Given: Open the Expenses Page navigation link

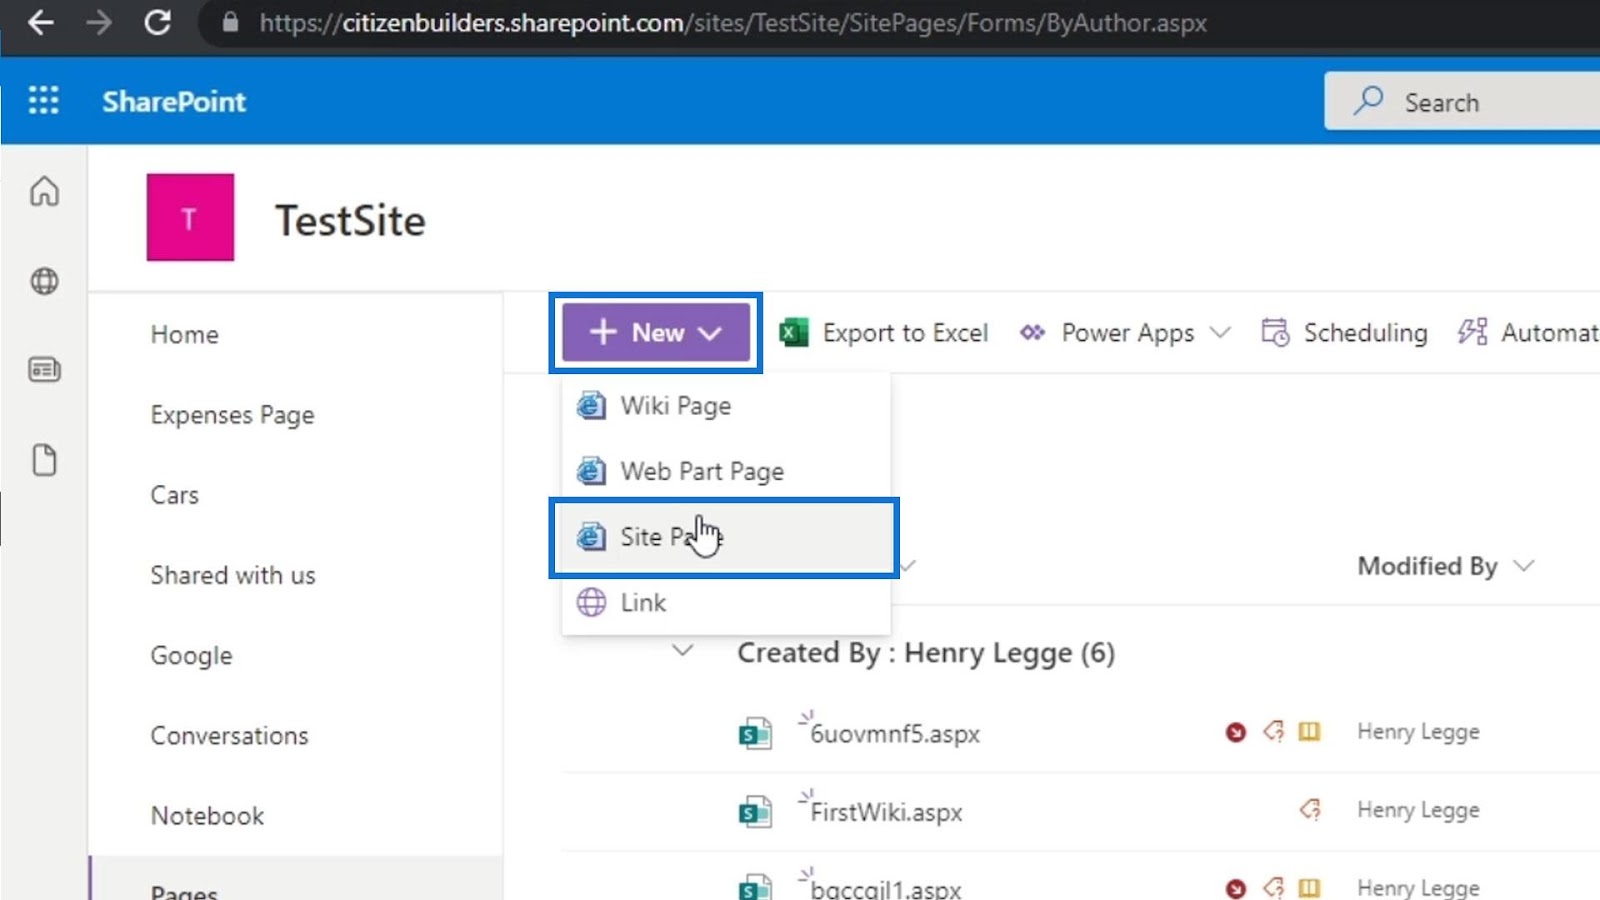Looking at the screenshot, I should pyautogui.click(x=232, y=415).
